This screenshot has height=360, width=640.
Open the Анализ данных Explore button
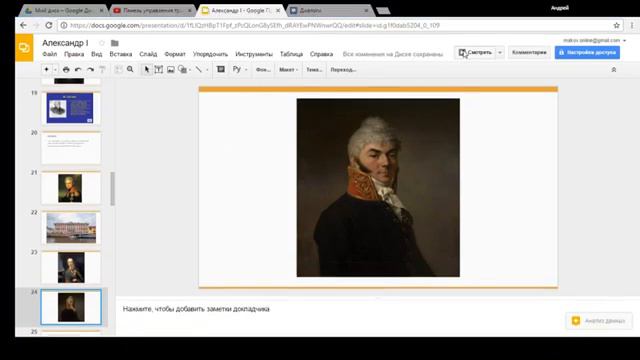click(x=599, y=321)
